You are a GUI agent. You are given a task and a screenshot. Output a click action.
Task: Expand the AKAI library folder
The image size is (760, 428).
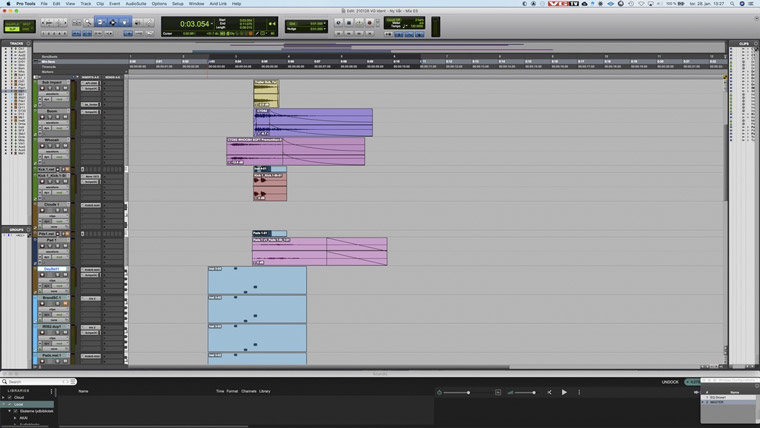tap(15, 418)
